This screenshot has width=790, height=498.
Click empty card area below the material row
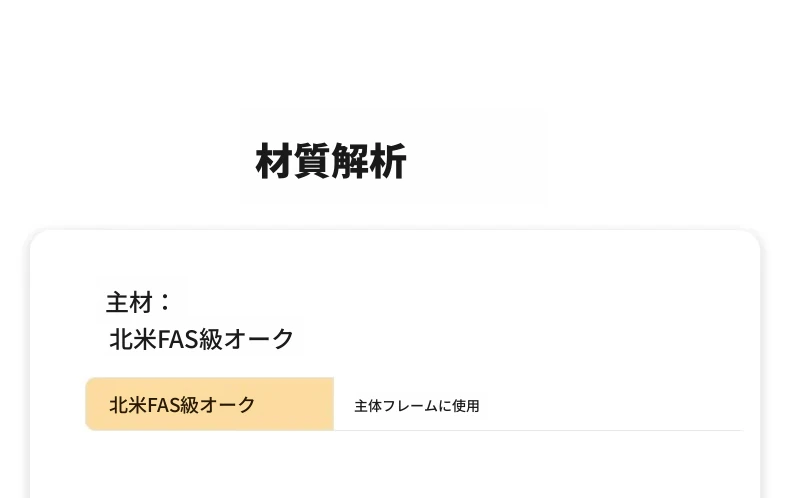(395, 466)
